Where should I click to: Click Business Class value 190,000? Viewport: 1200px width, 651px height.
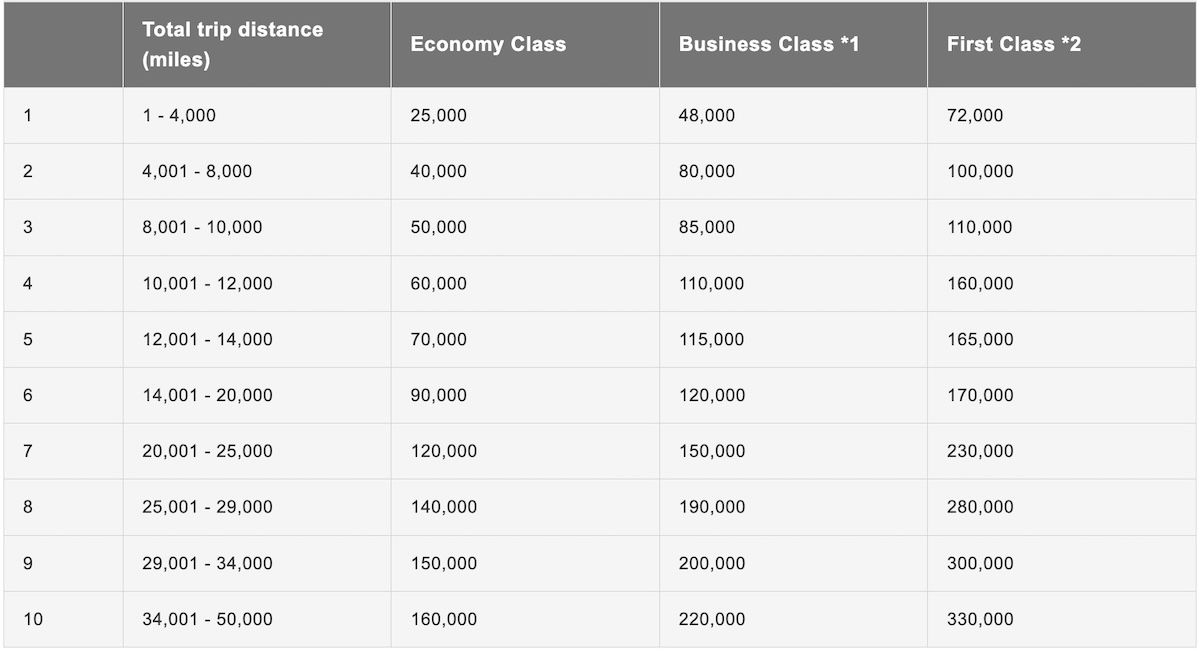(x=711, y=507)
